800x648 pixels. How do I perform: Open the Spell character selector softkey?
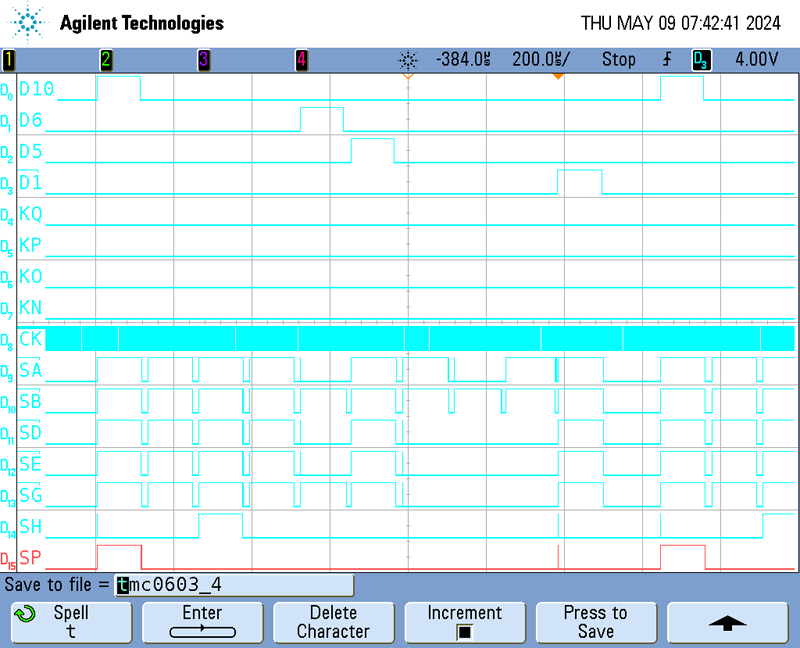71,622
